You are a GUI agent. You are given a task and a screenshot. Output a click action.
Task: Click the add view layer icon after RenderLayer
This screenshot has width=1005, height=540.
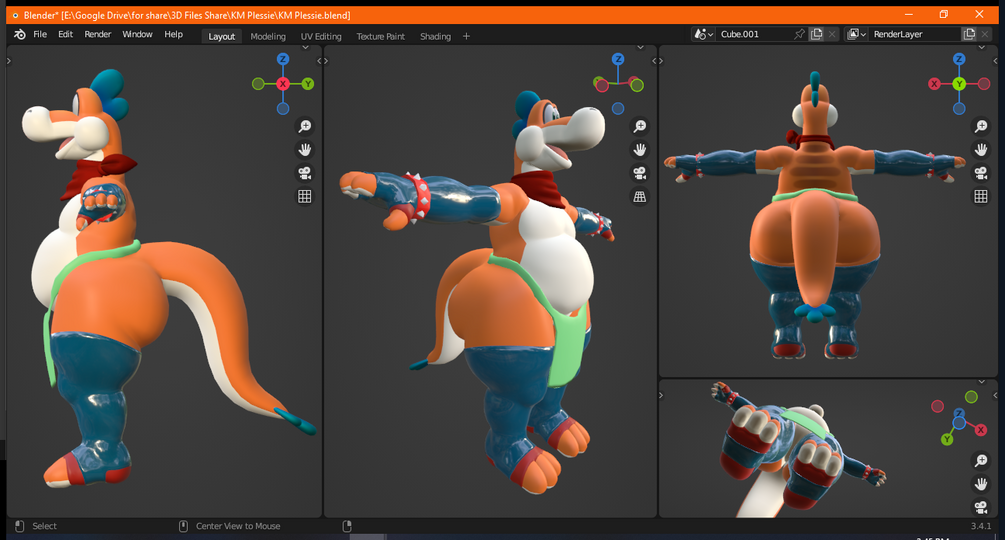pyautogui.click(x=969, y=35)
